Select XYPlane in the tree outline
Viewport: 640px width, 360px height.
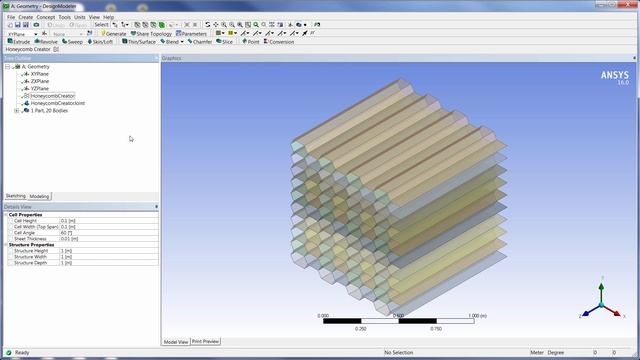tap(40, 74)
